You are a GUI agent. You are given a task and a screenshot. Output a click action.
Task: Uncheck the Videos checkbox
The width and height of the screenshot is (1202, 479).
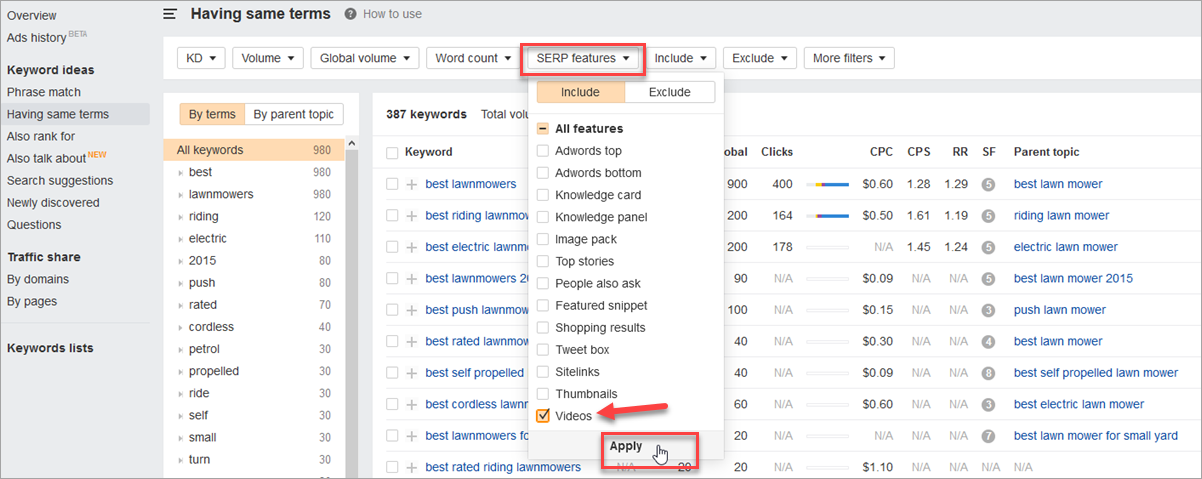(x=543, y=416)
